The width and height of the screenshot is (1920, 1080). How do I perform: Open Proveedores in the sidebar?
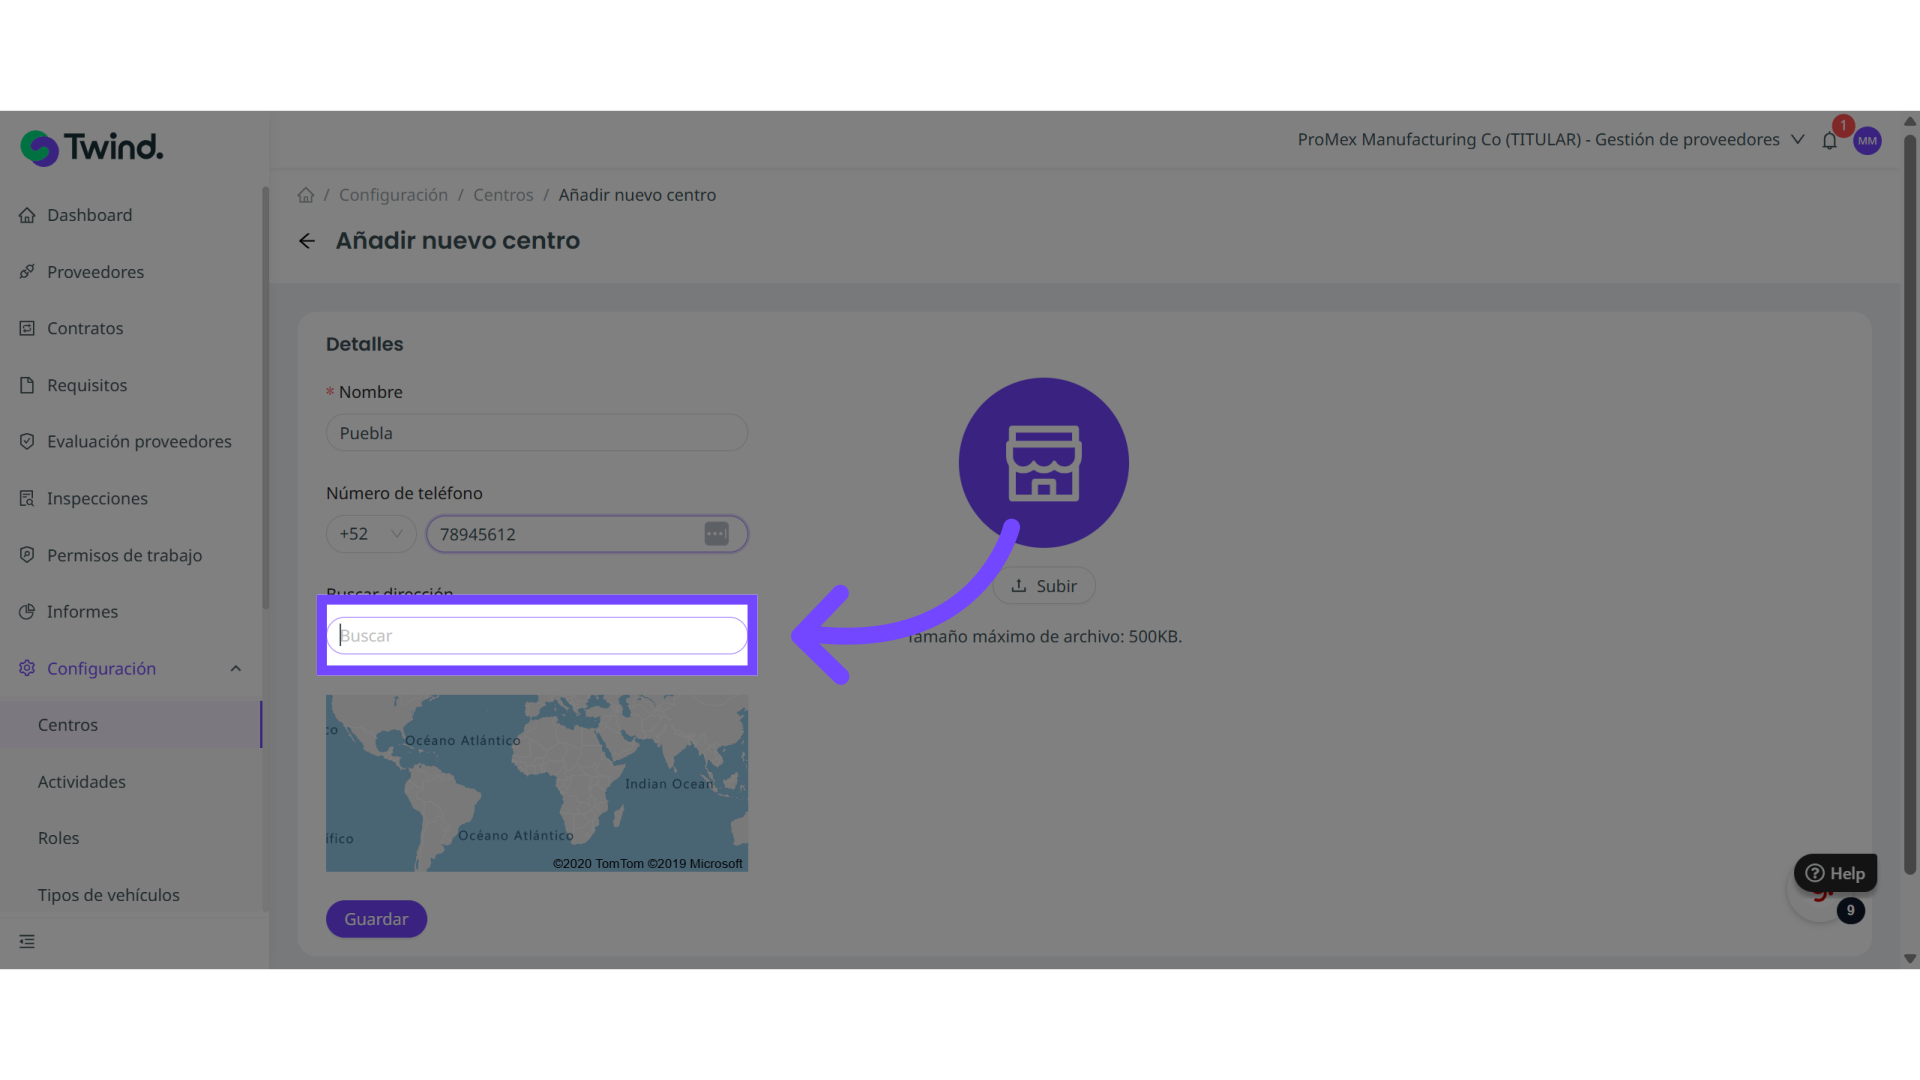pyautogui.click(x=95, y=272)
